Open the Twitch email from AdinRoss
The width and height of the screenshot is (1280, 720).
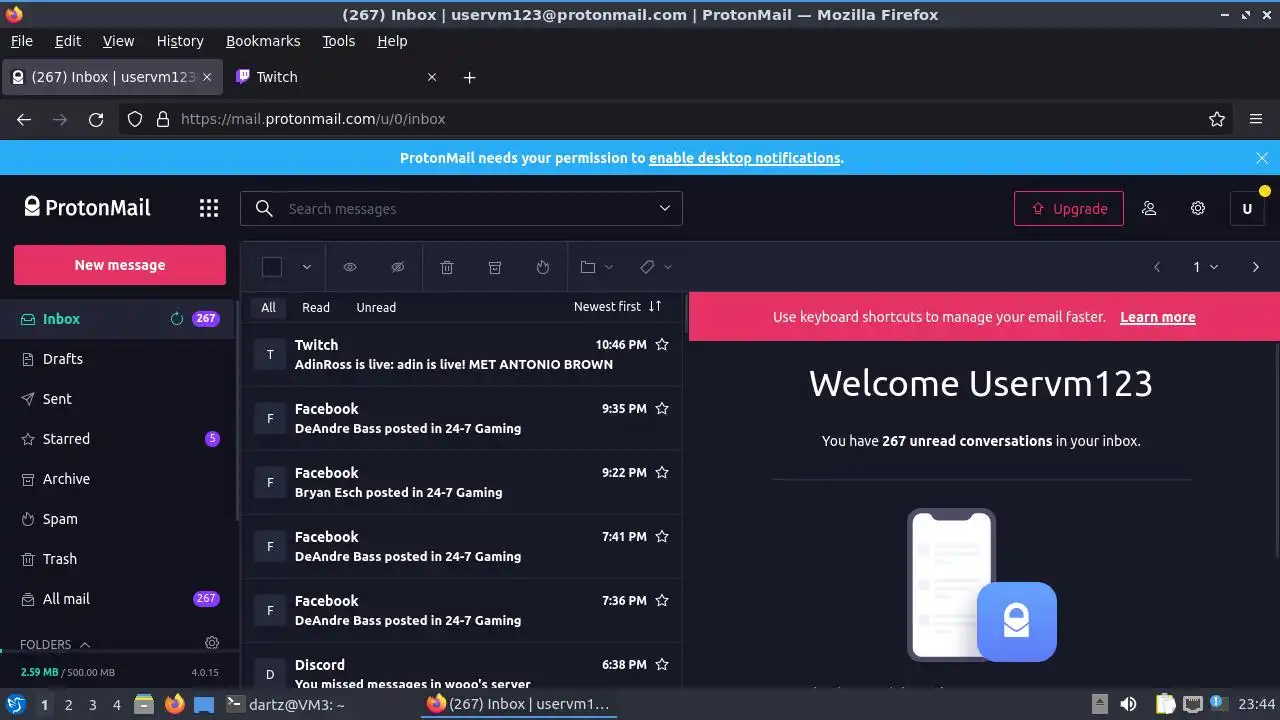(462, 354)
